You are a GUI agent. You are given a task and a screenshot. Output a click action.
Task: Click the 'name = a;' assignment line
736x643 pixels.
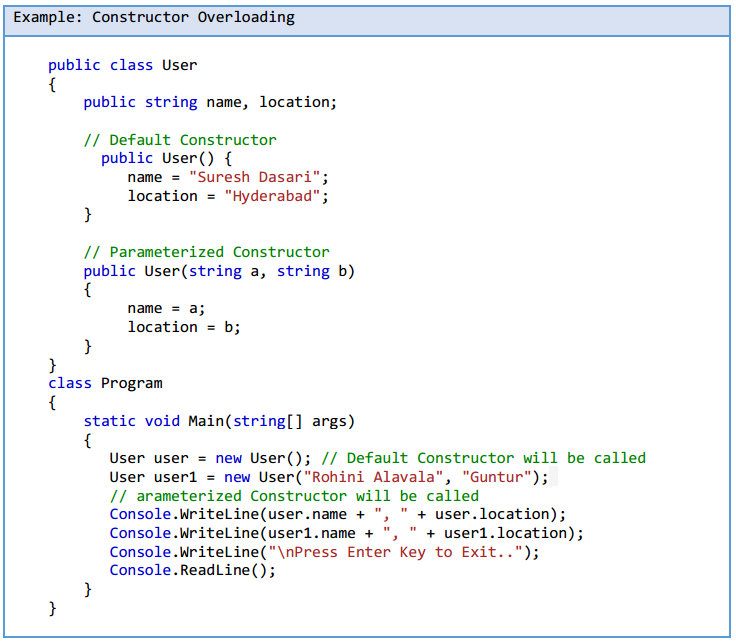coord(166,309)
